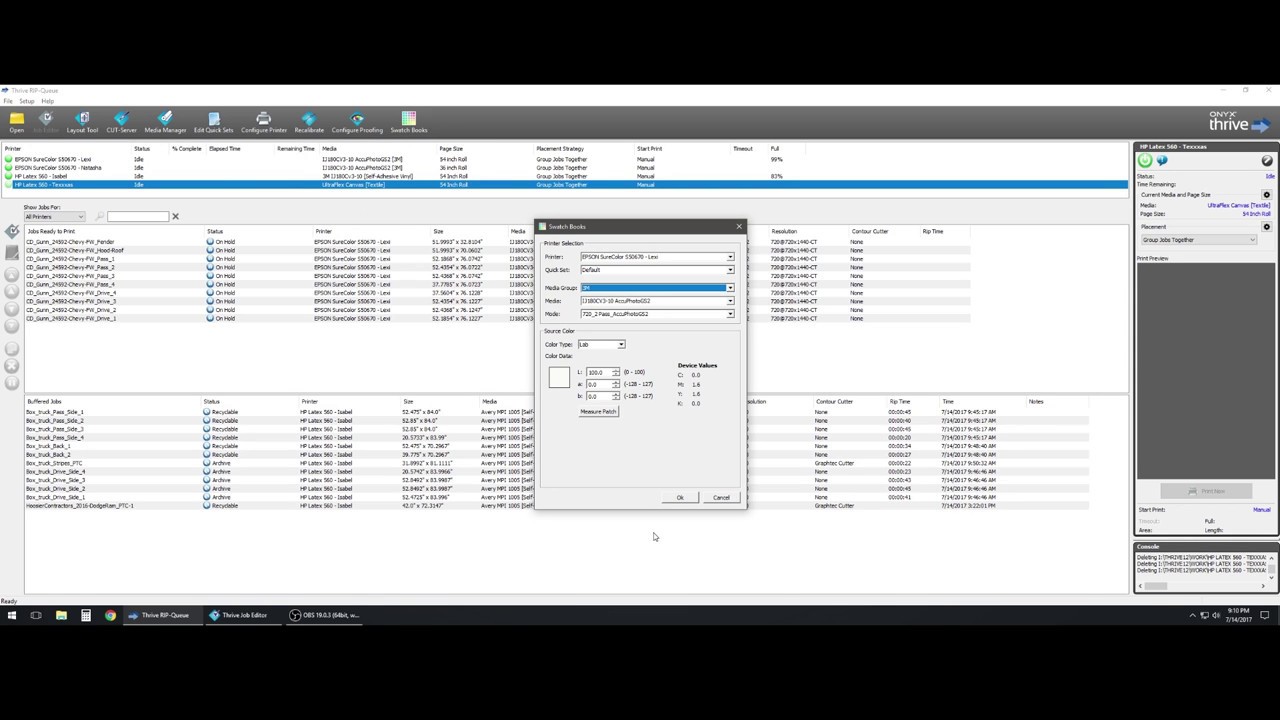This screenshot has width=1280, height=720.
Task: Open the File menu
Action: (8, 101)
